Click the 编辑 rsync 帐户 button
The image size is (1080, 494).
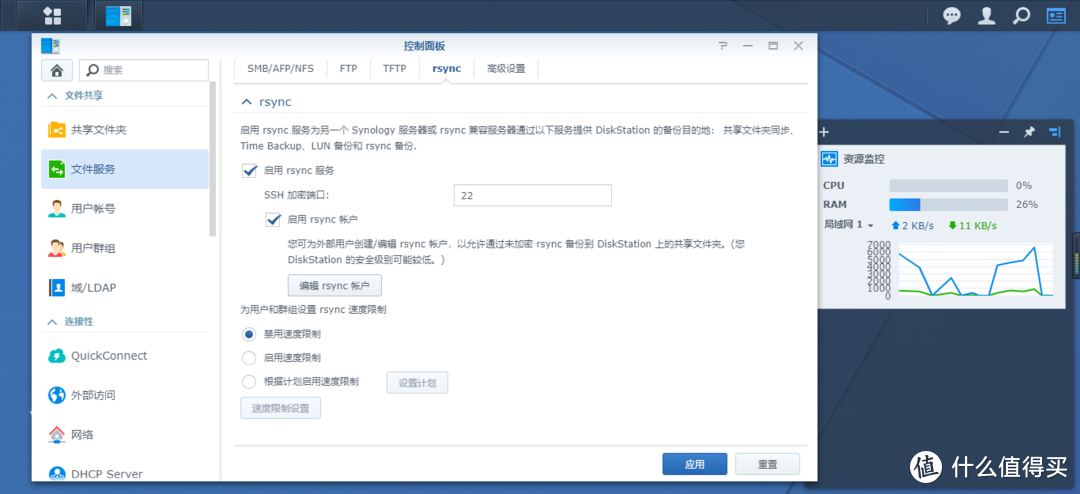coord(335,285)
